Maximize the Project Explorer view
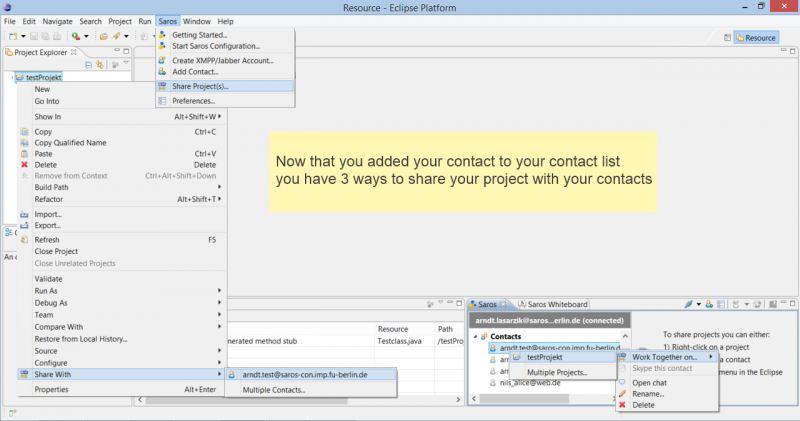Image resolution: width=800 pixels, height=421 pixels. [x=126, y=51]
